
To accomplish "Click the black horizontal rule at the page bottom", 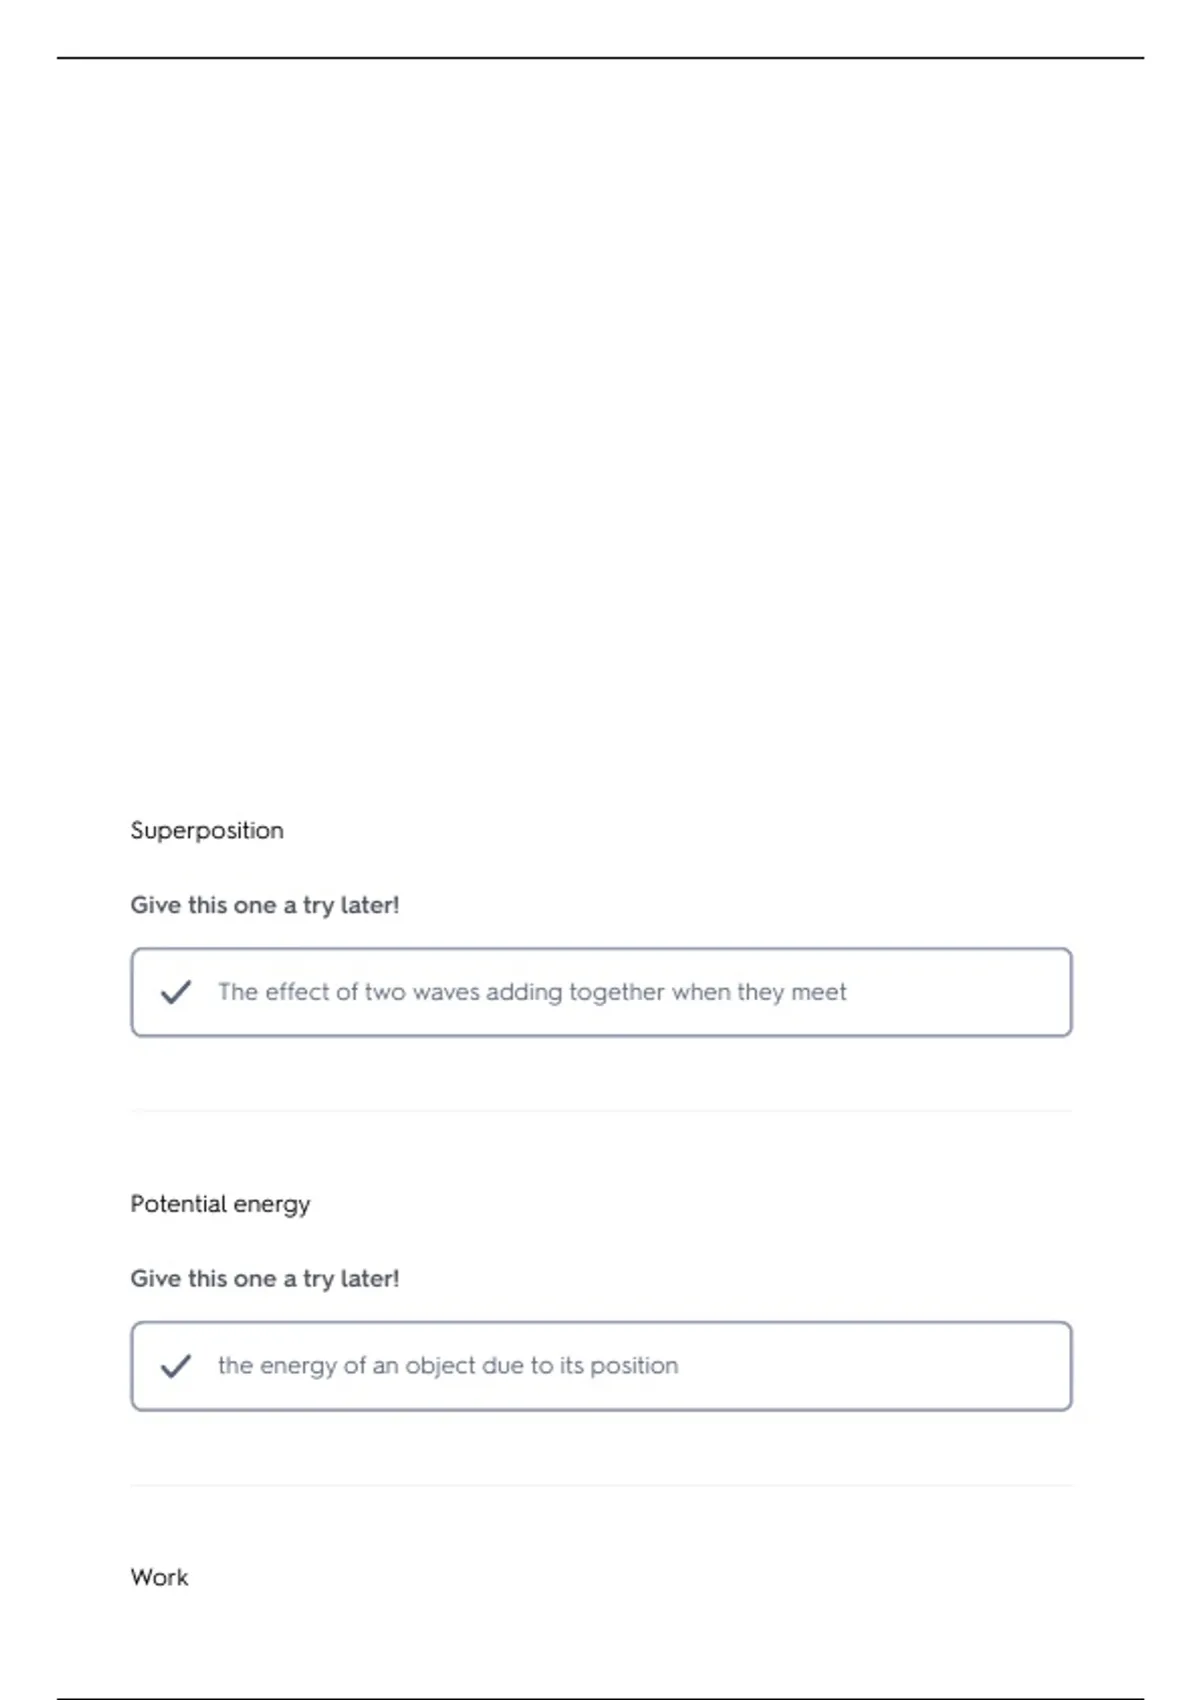I will pos(600,1698).
